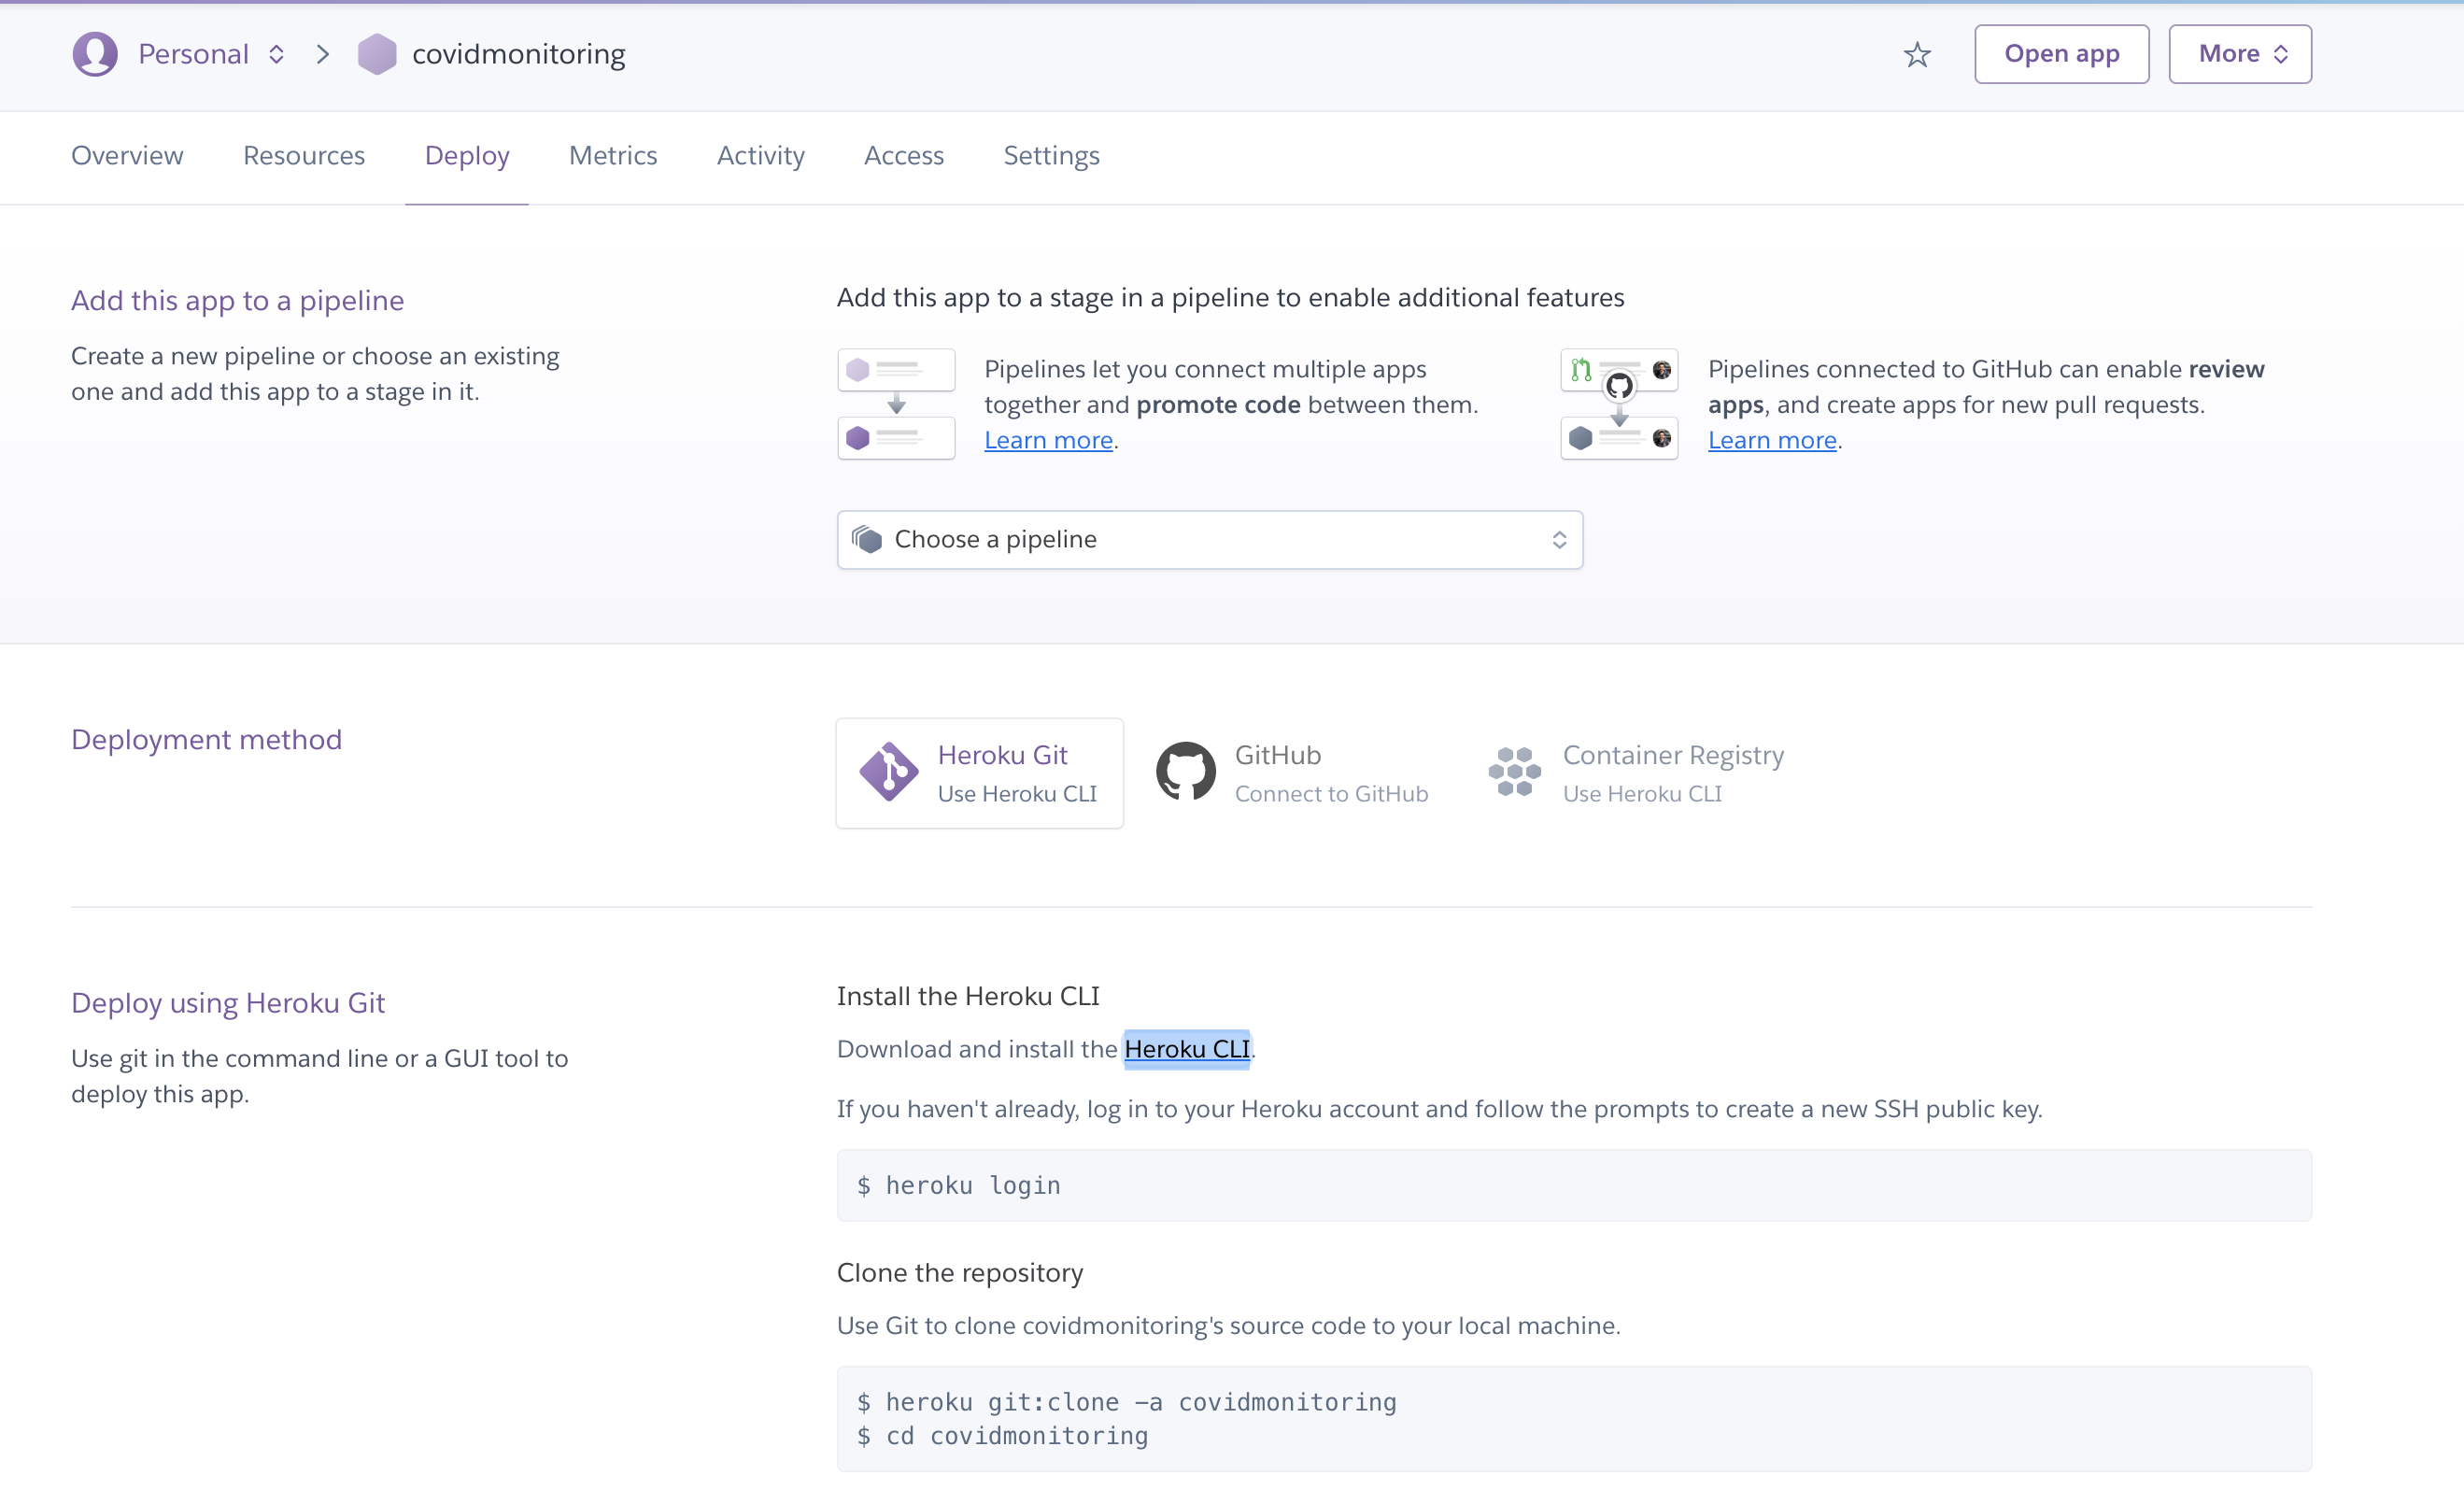Open the Heroku CLI download link

1187,1049
